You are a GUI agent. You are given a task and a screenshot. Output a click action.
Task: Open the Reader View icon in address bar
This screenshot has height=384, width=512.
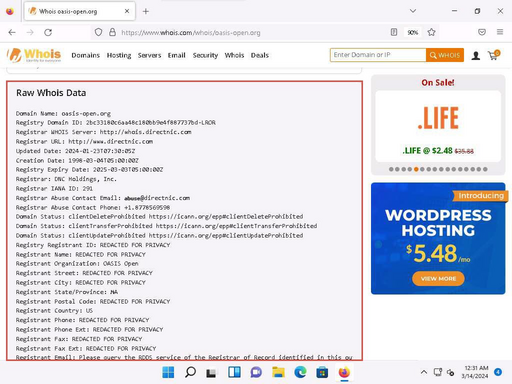[x=394, y=32]
